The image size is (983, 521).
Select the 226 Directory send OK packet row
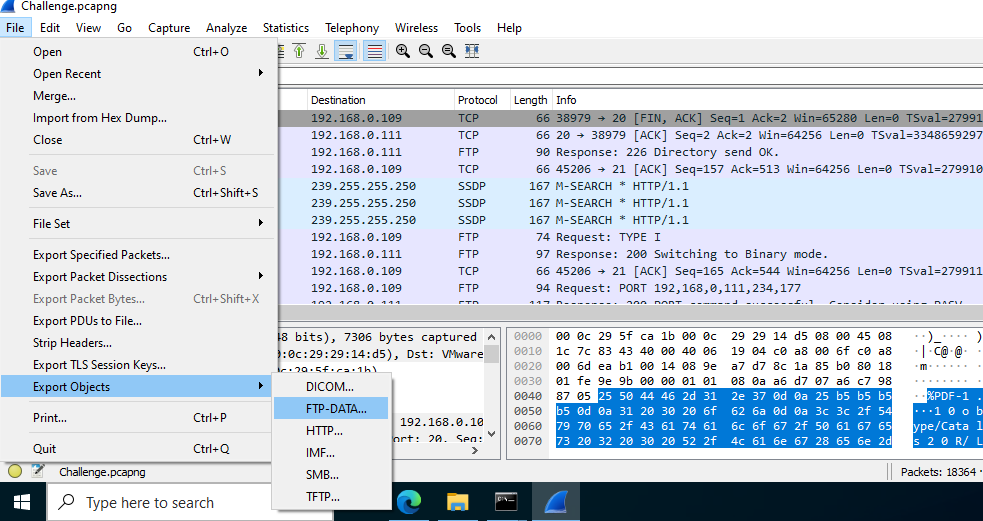[x=630, y=152]
